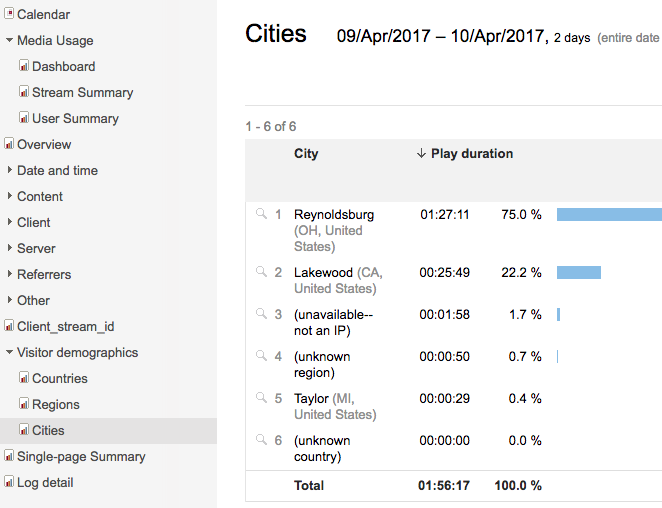Click the report icon beside Countries
Image resolution: width=662 pixels, height=508 pixels.
24,379
